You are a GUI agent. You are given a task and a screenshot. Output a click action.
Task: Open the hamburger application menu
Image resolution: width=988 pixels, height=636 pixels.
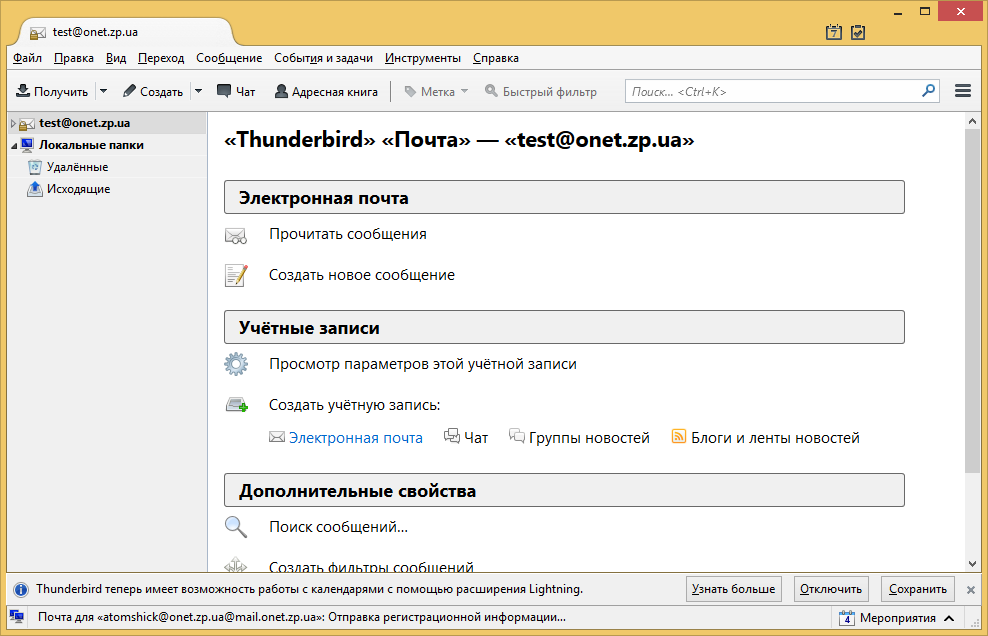(x=963, y=91)
